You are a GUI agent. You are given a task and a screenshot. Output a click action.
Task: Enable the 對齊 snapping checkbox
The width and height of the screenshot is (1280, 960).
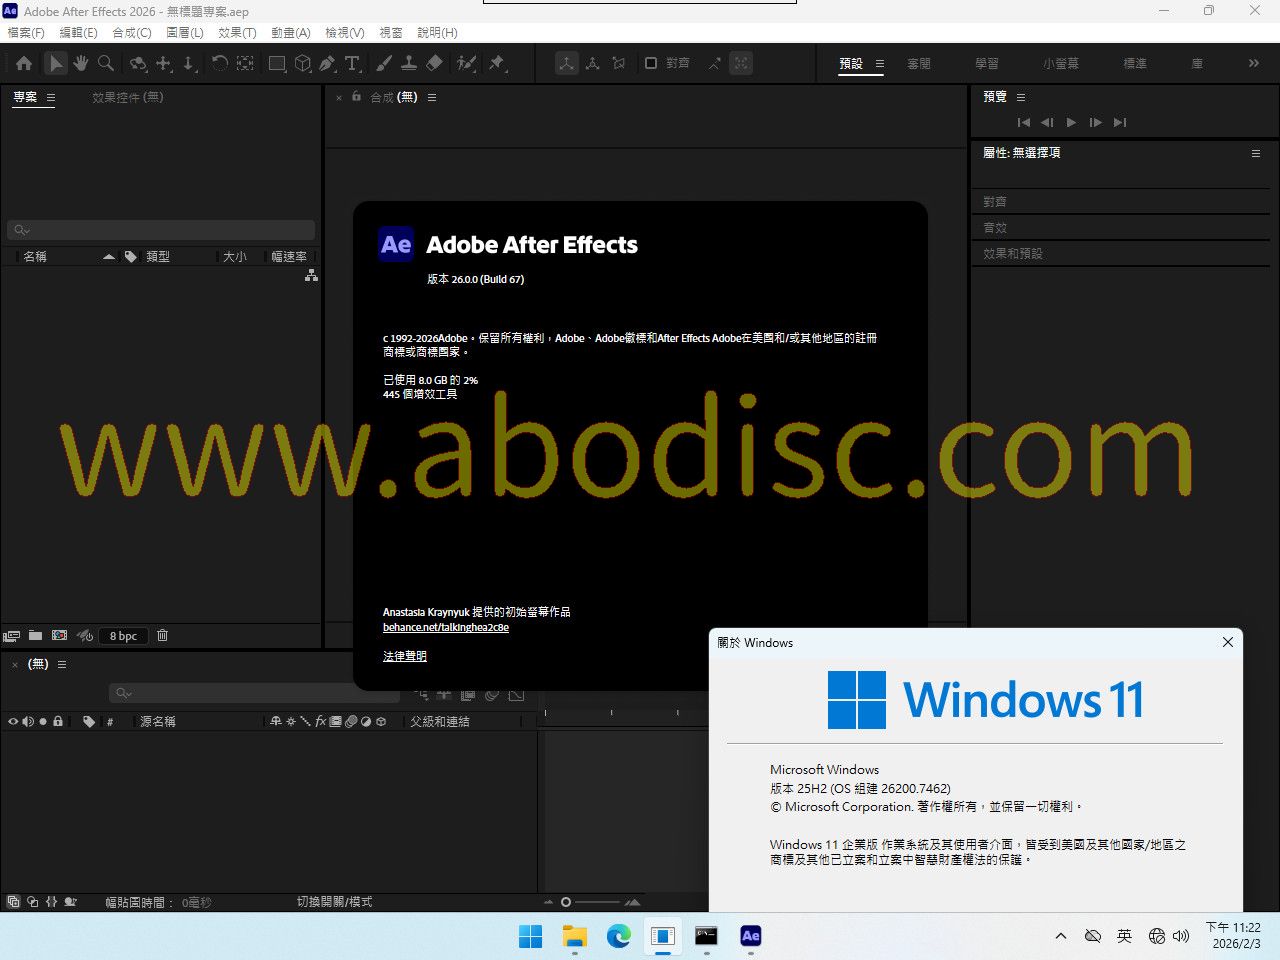tap(651, 63)
